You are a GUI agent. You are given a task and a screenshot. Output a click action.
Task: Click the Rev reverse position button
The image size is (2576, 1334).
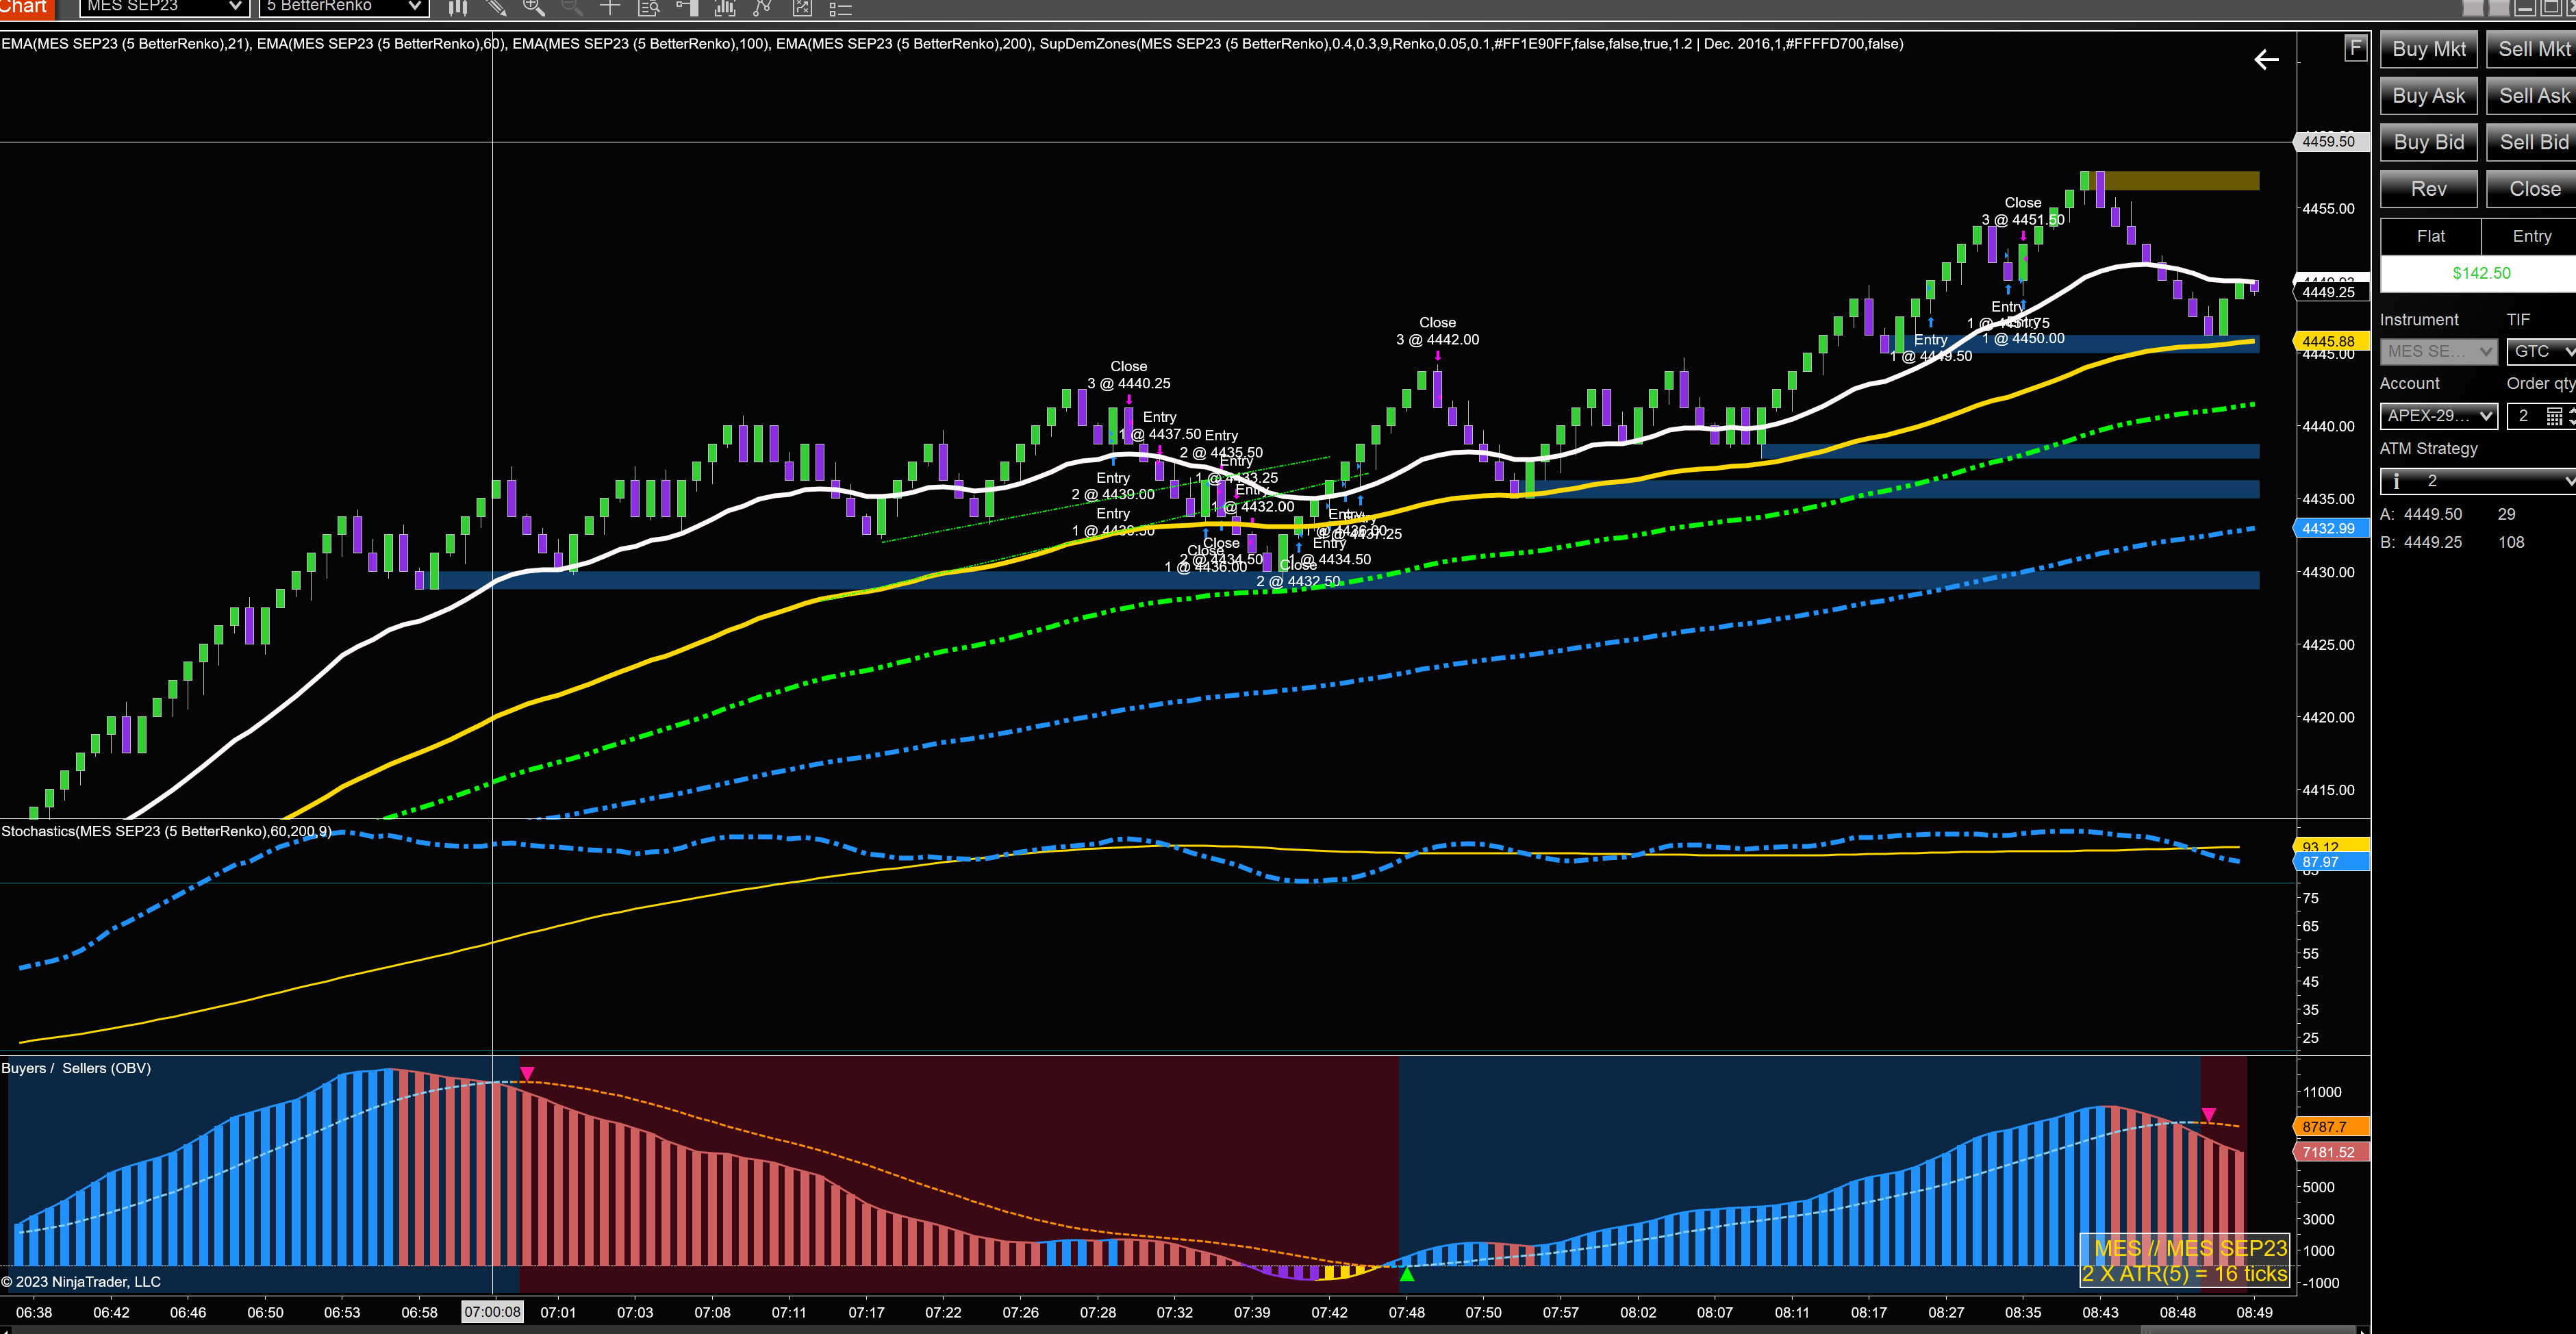pyautogui.click(x=2428, y=189)
